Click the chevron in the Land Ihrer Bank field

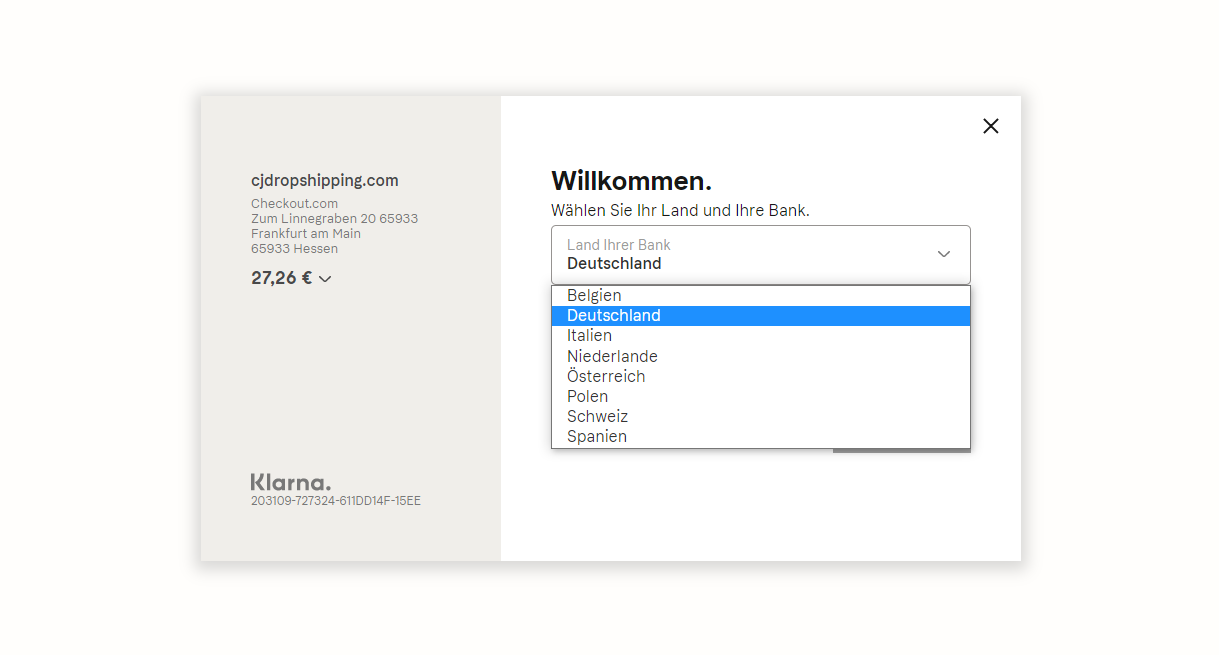coord(943,254)
